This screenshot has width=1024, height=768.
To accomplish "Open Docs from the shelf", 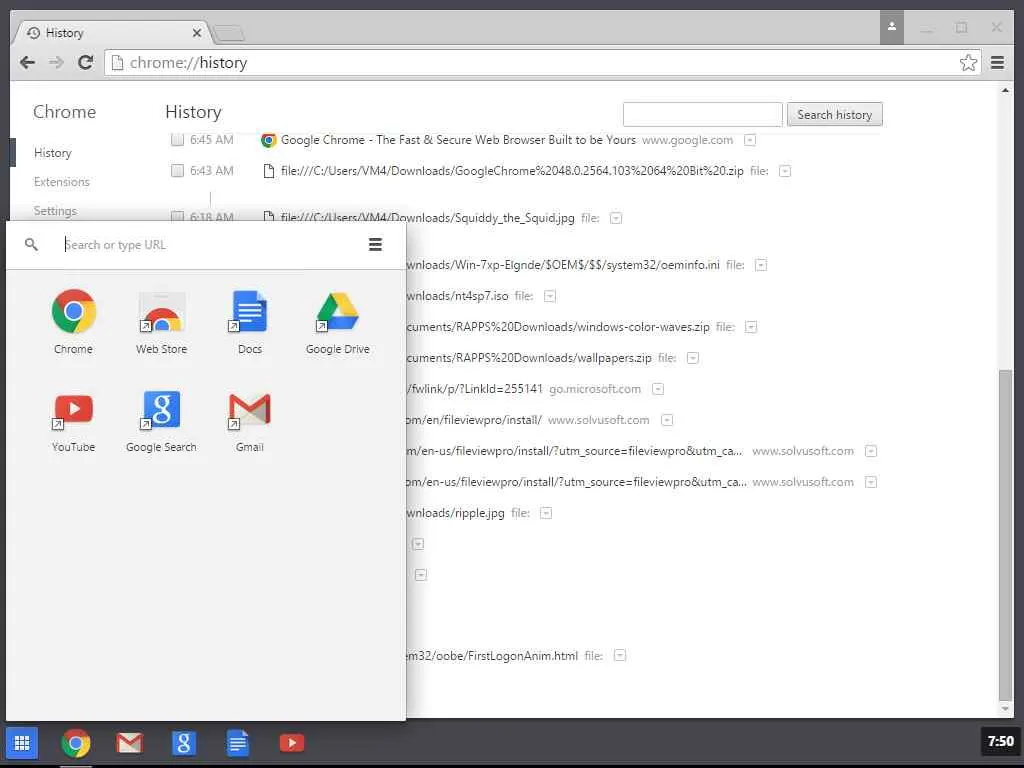I will pyautogui.click(x=238, y=743).
